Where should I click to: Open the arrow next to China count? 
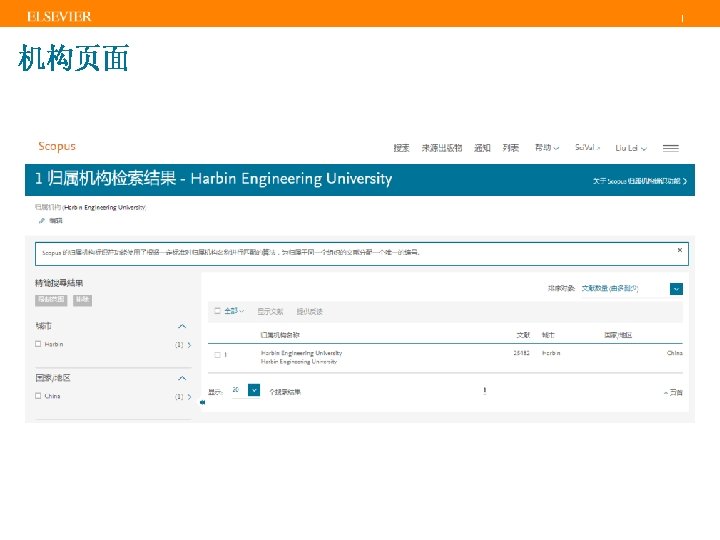(x=189, y=397)
